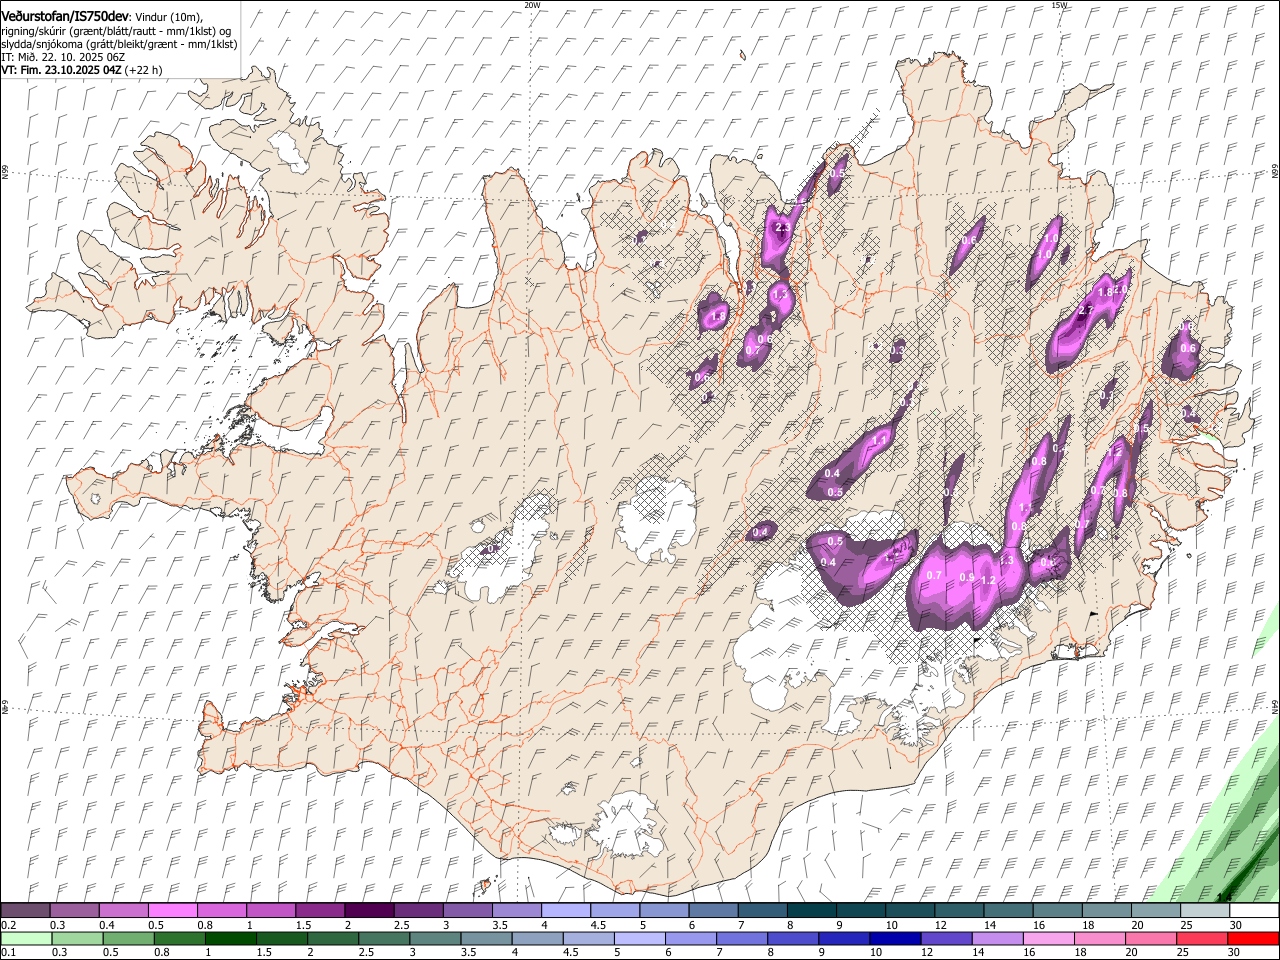1280x960 pixels.
Task: Click the '(+22 h)' forecast offset text
Action: click(x=144, y=70)
